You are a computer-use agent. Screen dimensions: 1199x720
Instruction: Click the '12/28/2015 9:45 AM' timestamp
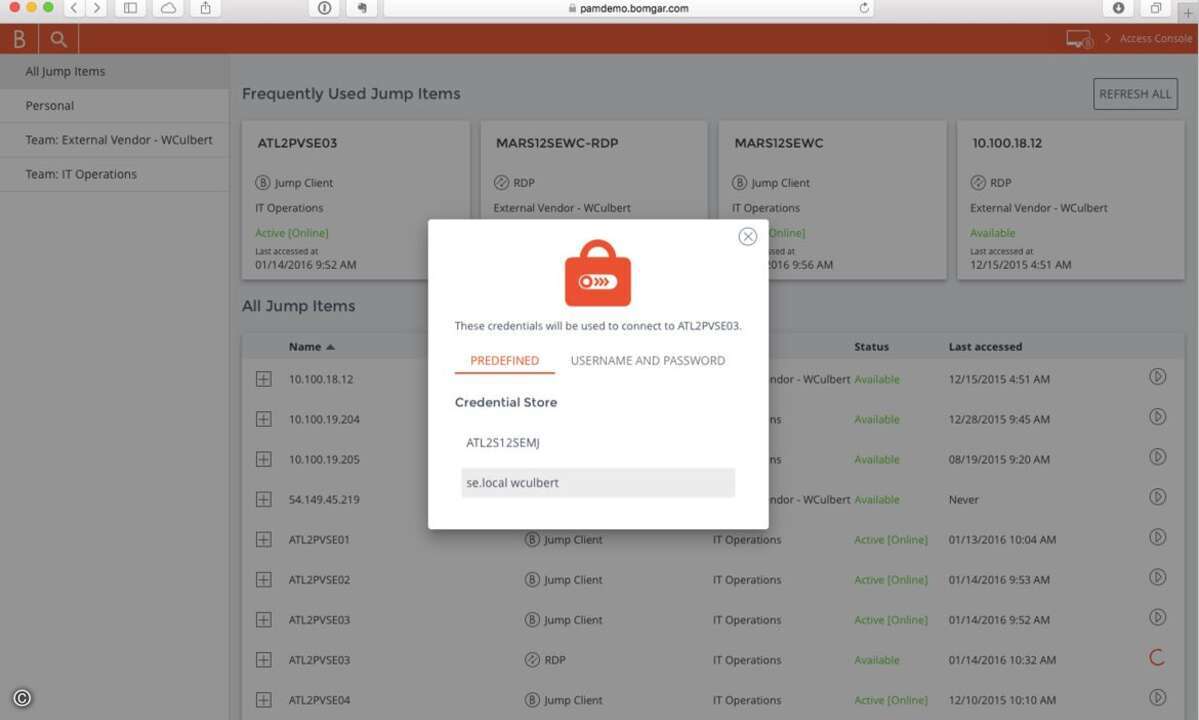pos(999,420)
